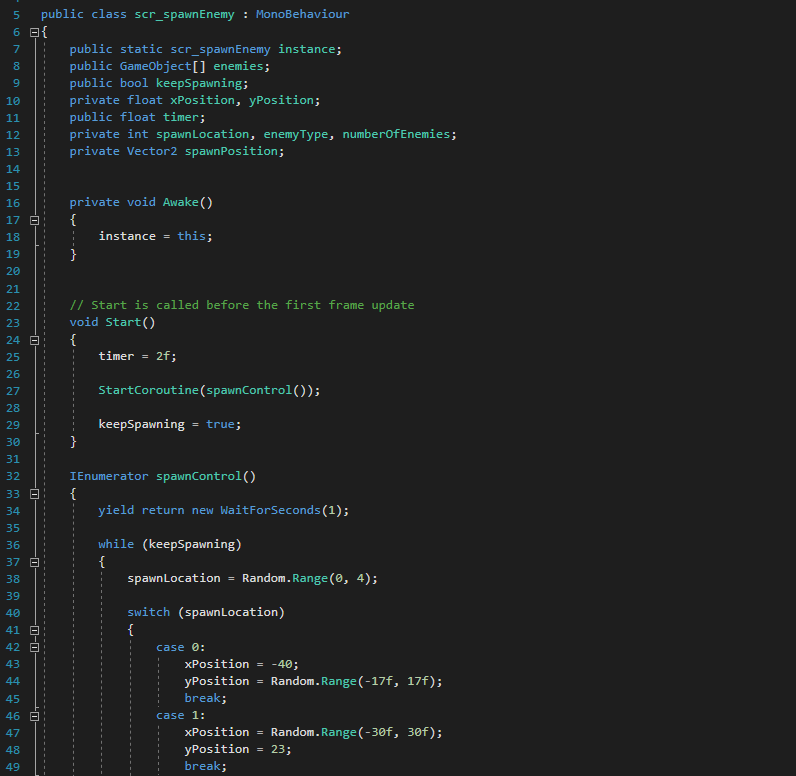Screen dimensions: 796x776
Task: Collapse the case 0 section
Action: coord(34,647)
